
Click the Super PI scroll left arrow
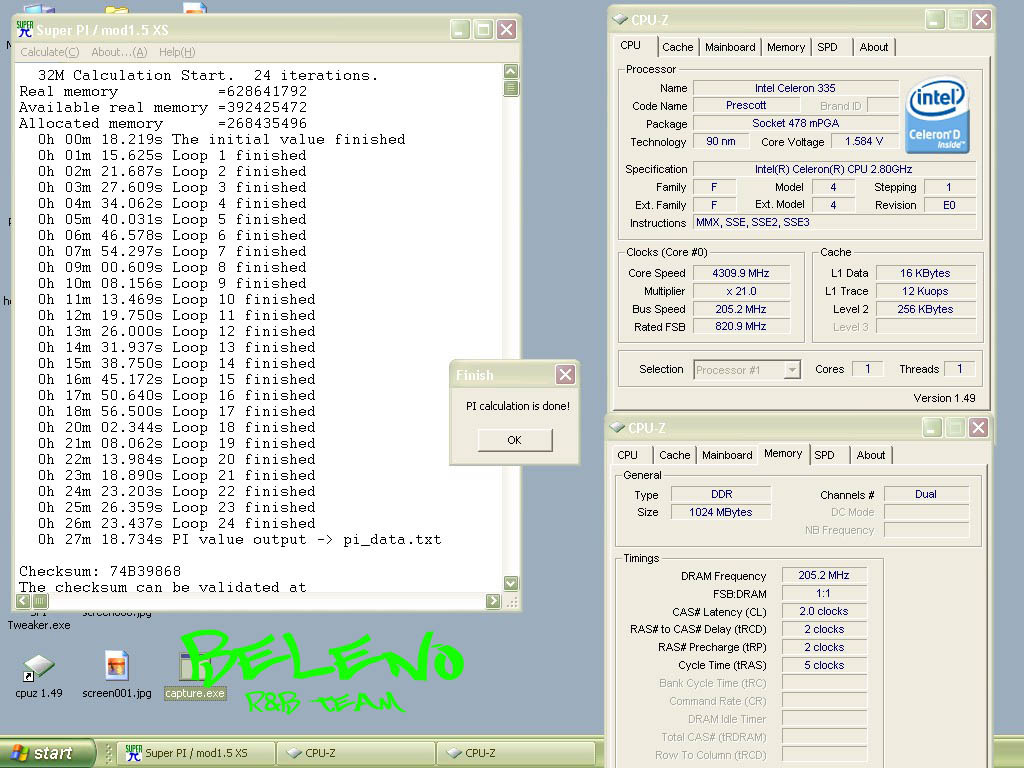click(23, 601)
